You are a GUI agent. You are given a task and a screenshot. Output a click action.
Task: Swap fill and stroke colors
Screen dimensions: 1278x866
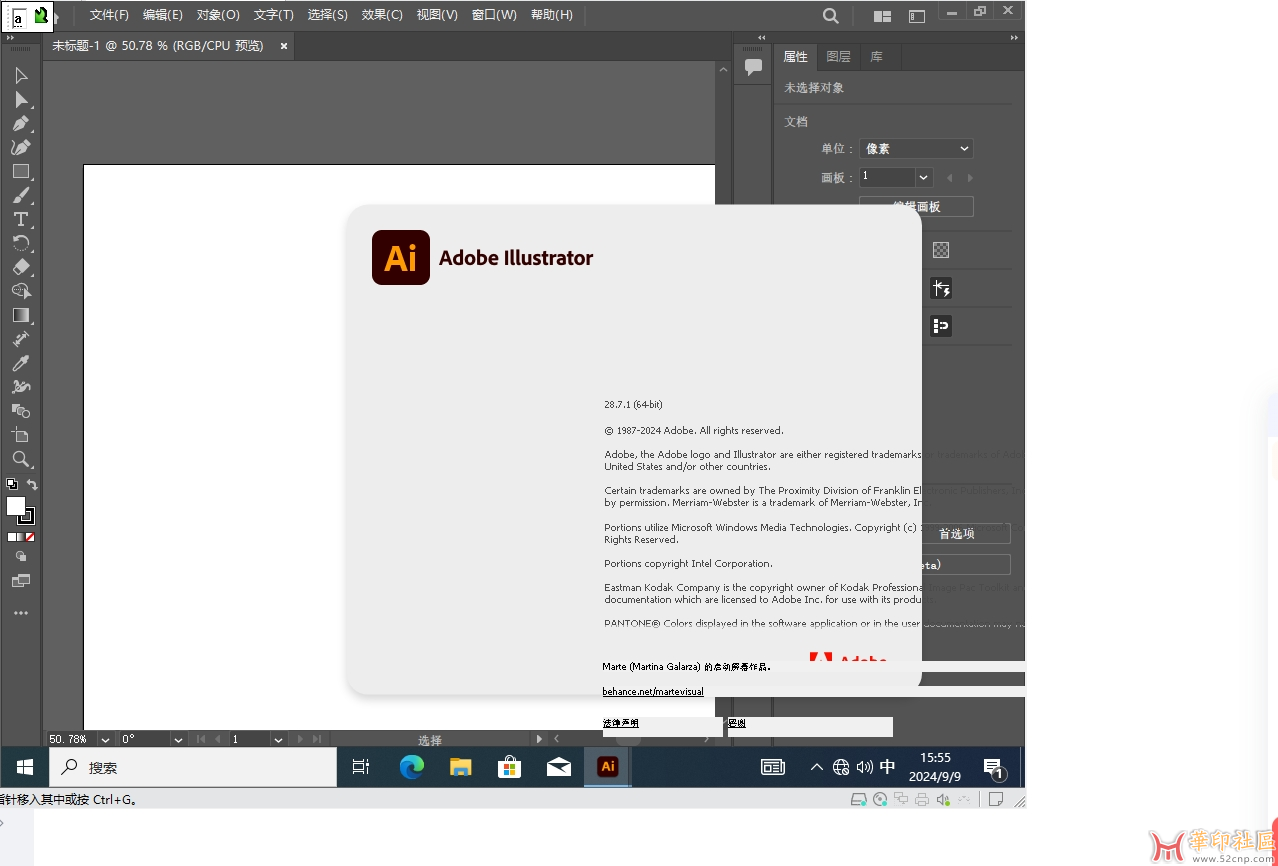32,484
